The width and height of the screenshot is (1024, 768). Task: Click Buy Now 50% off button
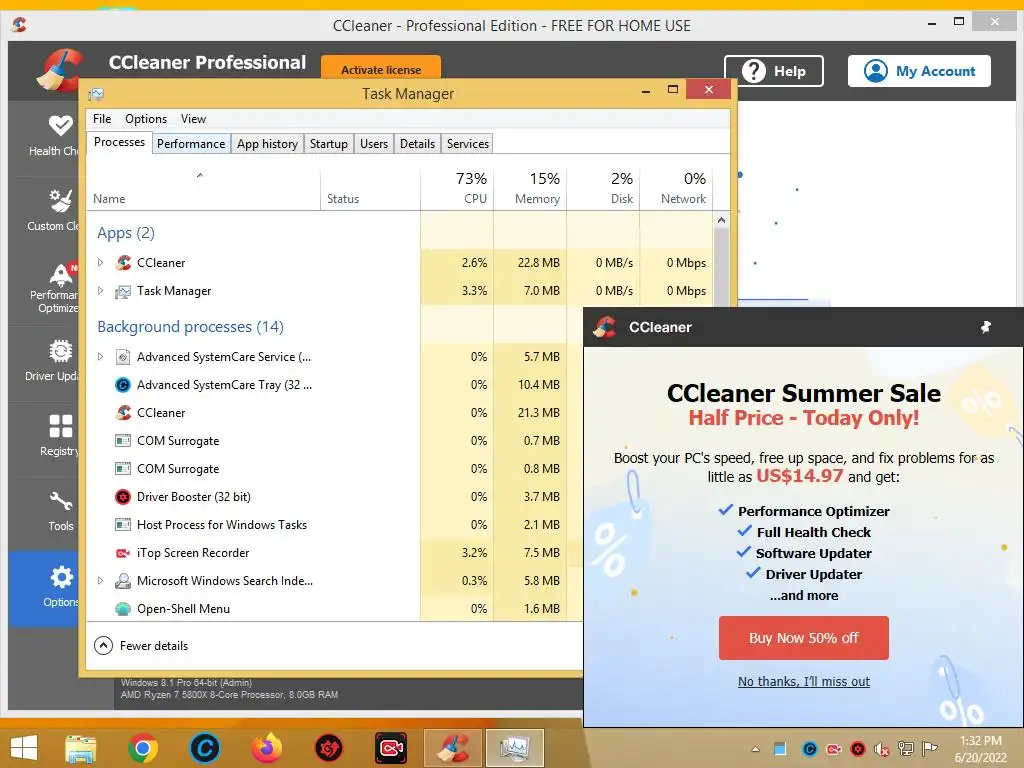pos(803,638)
